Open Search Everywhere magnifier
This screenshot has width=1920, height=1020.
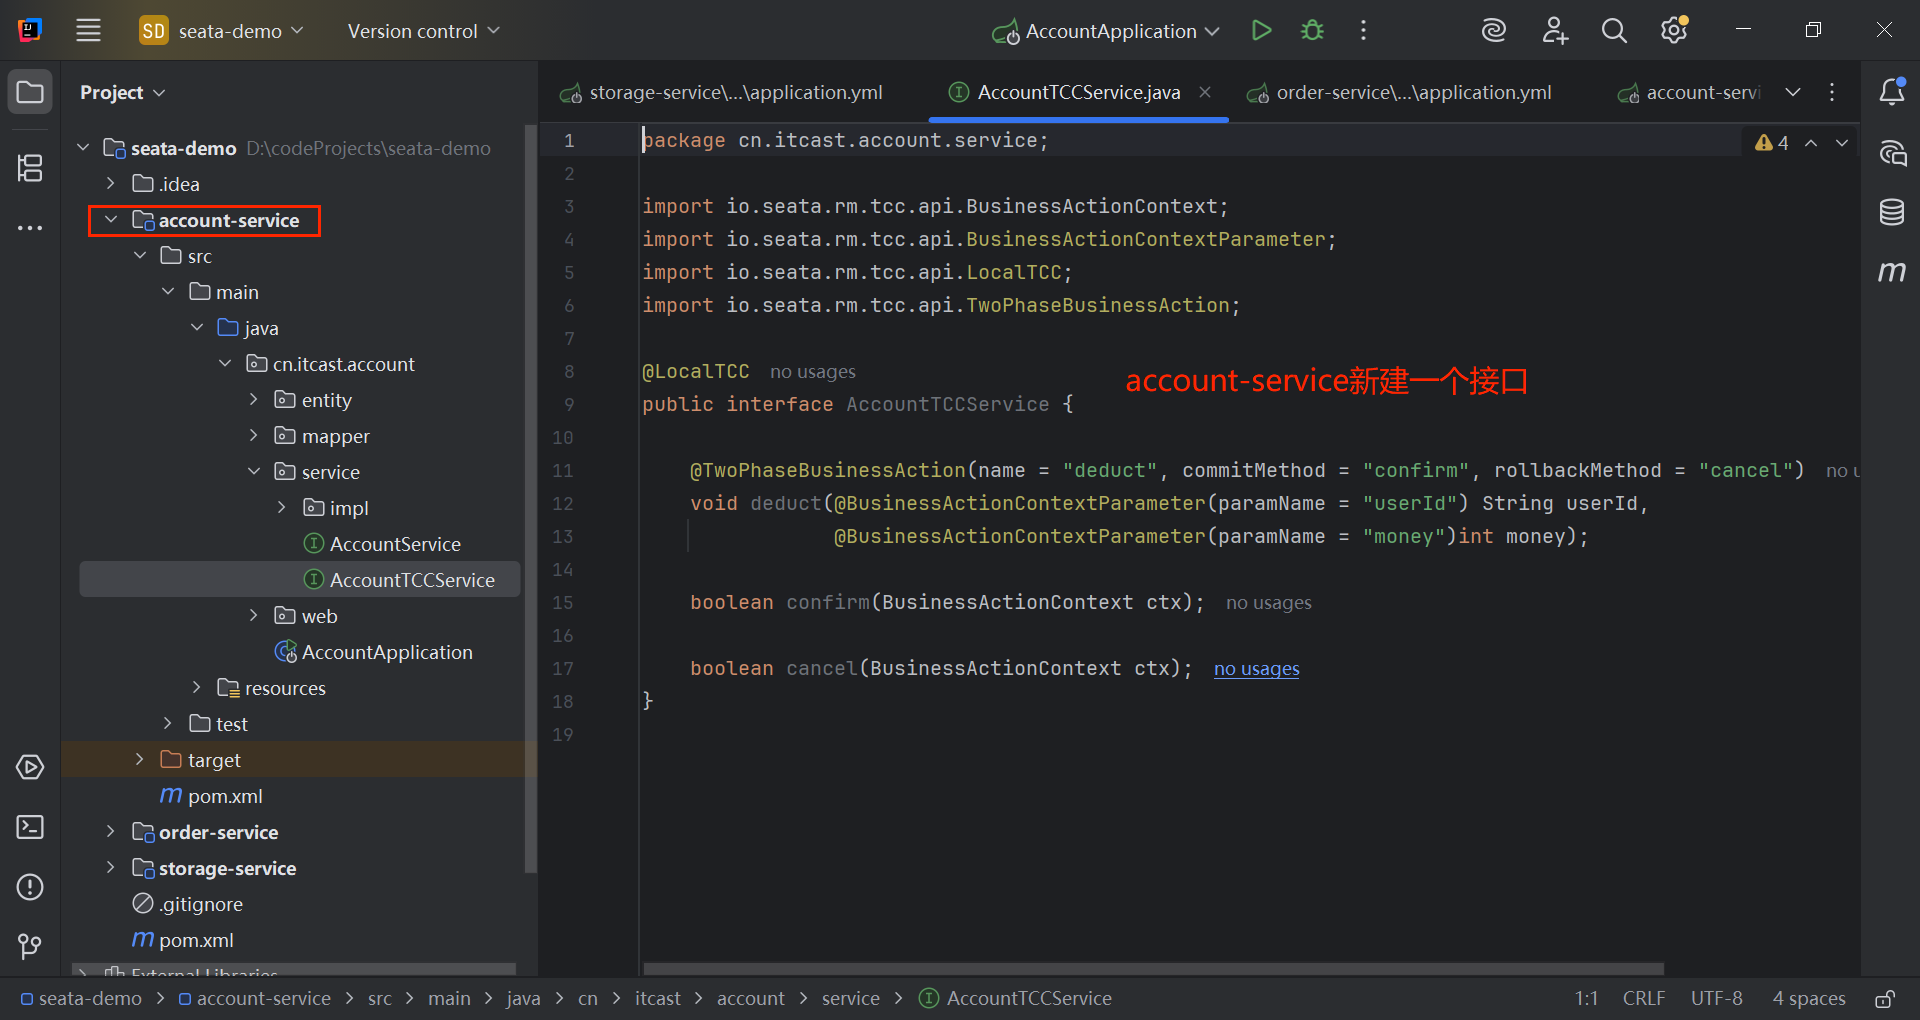click(1614, 30)
